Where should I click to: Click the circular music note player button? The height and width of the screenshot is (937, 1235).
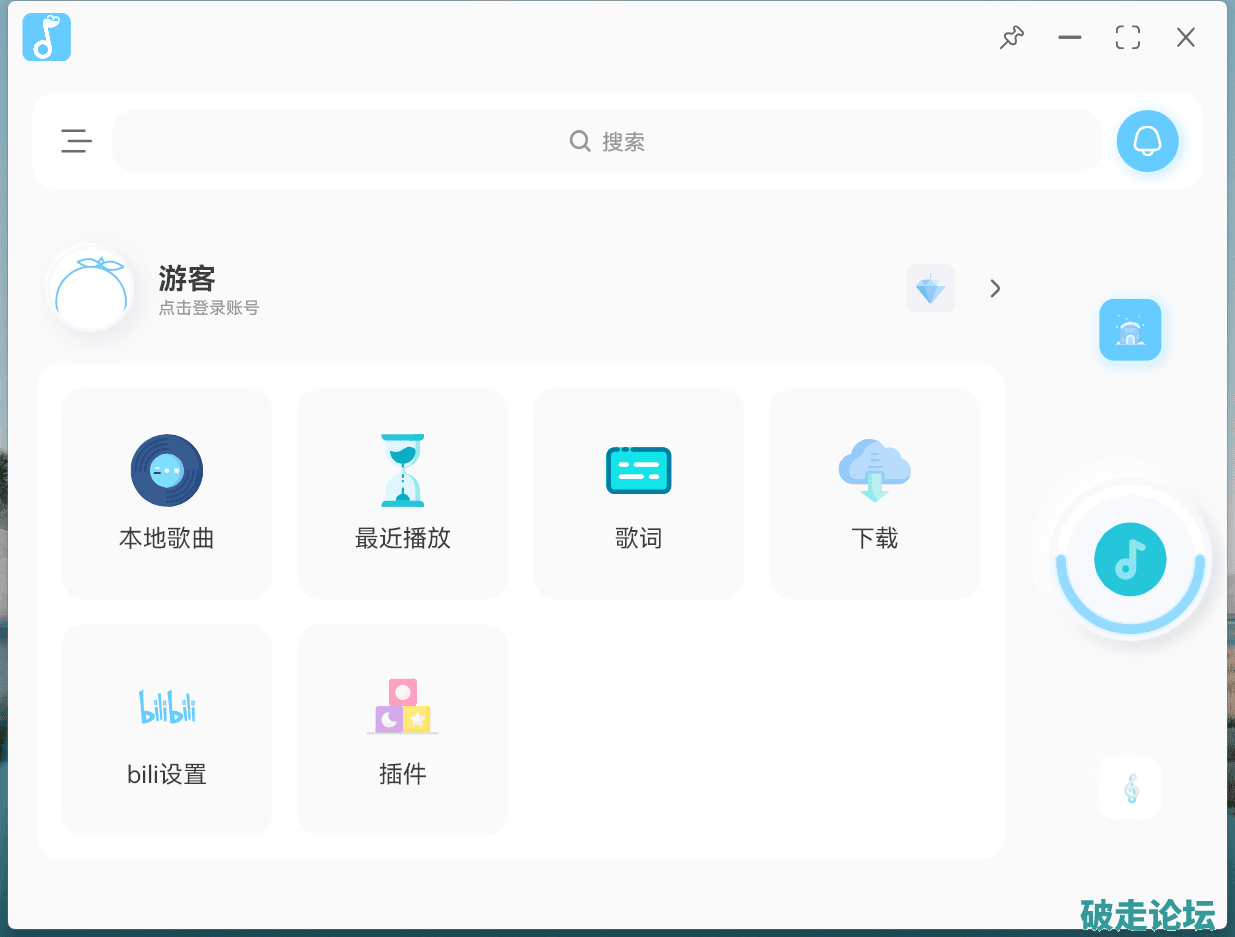pyautogui.click(x=1130, y=559)
